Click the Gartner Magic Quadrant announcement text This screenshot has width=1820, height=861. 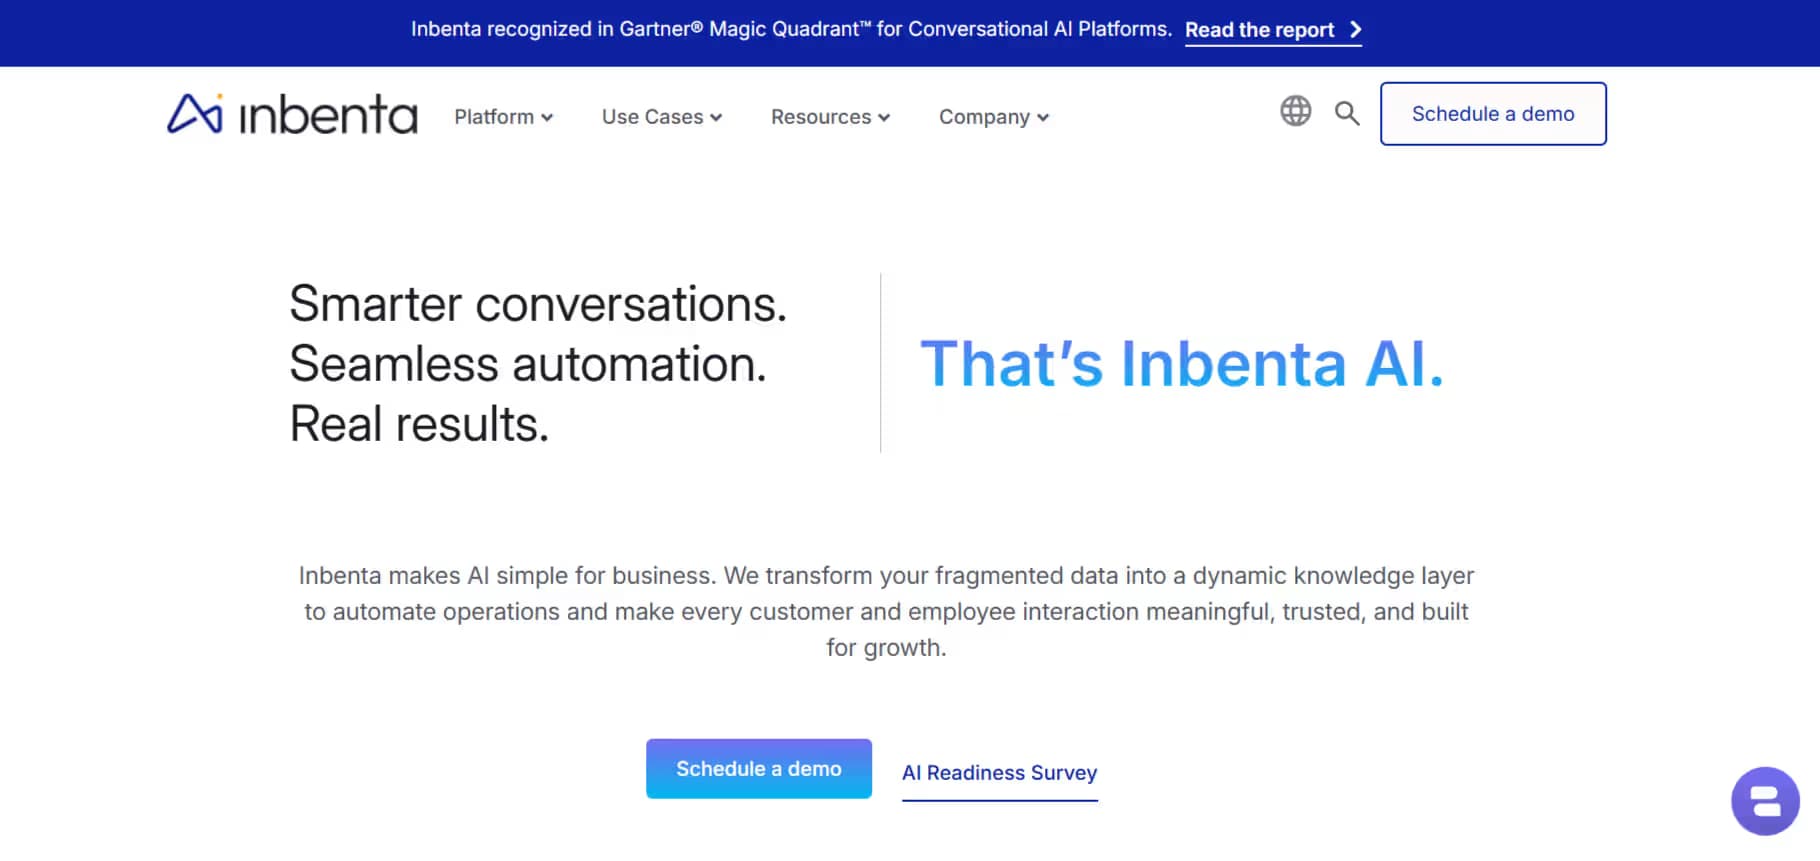790,29
